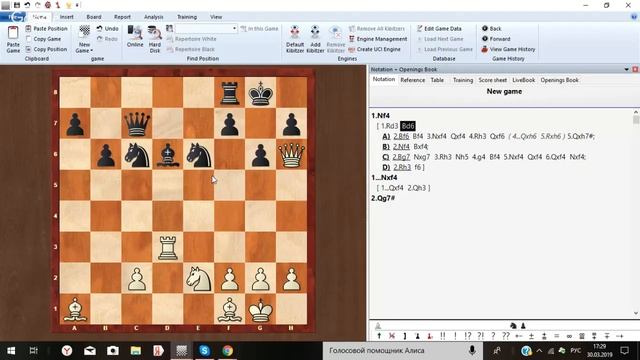640x360 pixels.
Task: Click the highlighted Bd6 move
Action: point(408,126)
